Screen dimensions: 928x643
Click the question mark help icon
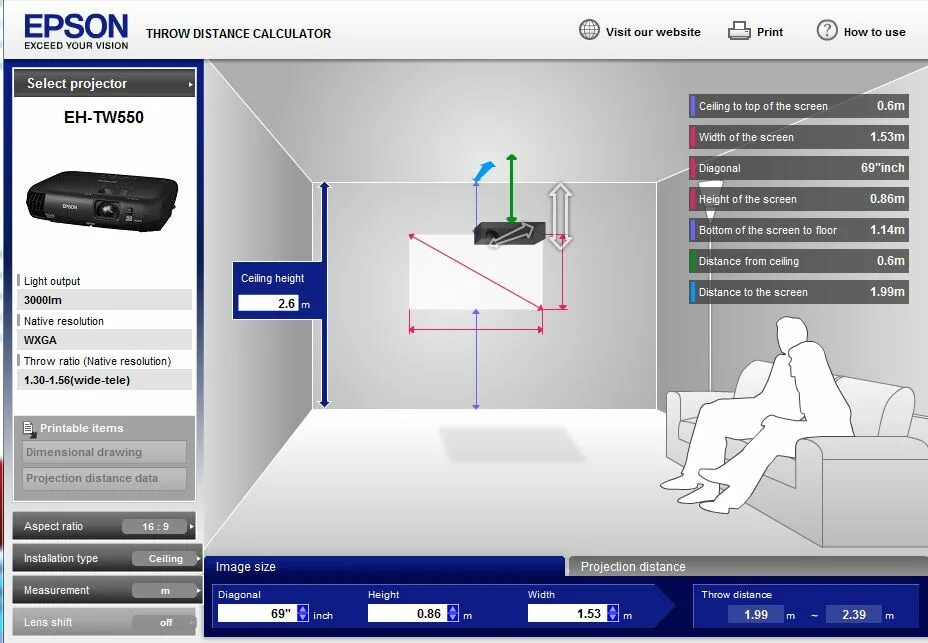pos(827,30)
